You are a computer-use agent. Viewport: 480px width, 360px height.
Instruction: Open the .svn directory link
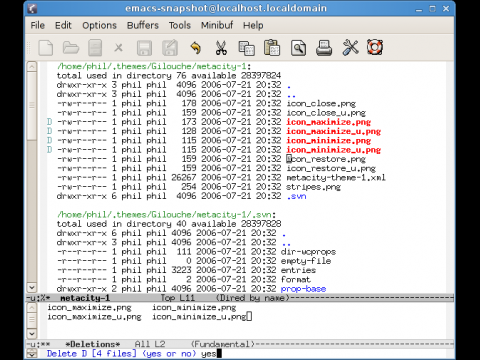tap(296, 196)
